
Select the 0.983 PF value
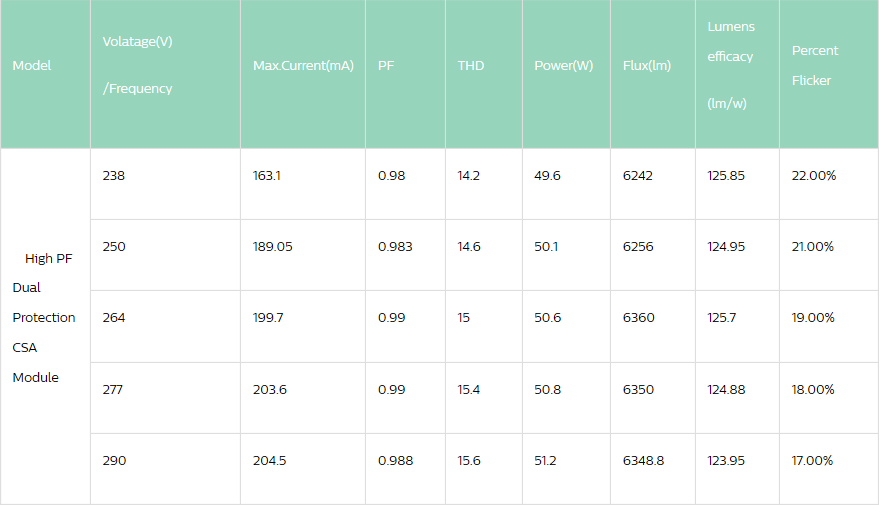(395, 247)
